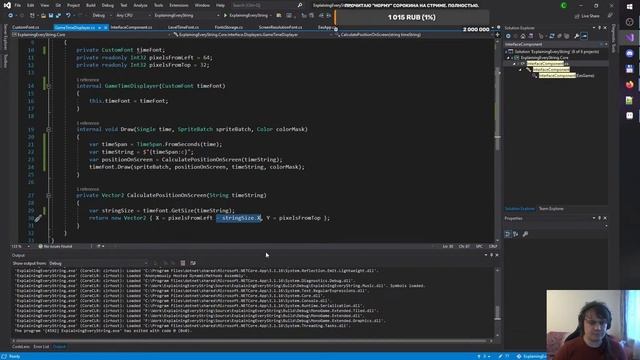Click the Output panel horizontal scrollbar
Viewport: 640px width, 360px height.
(x=252, y=341)
